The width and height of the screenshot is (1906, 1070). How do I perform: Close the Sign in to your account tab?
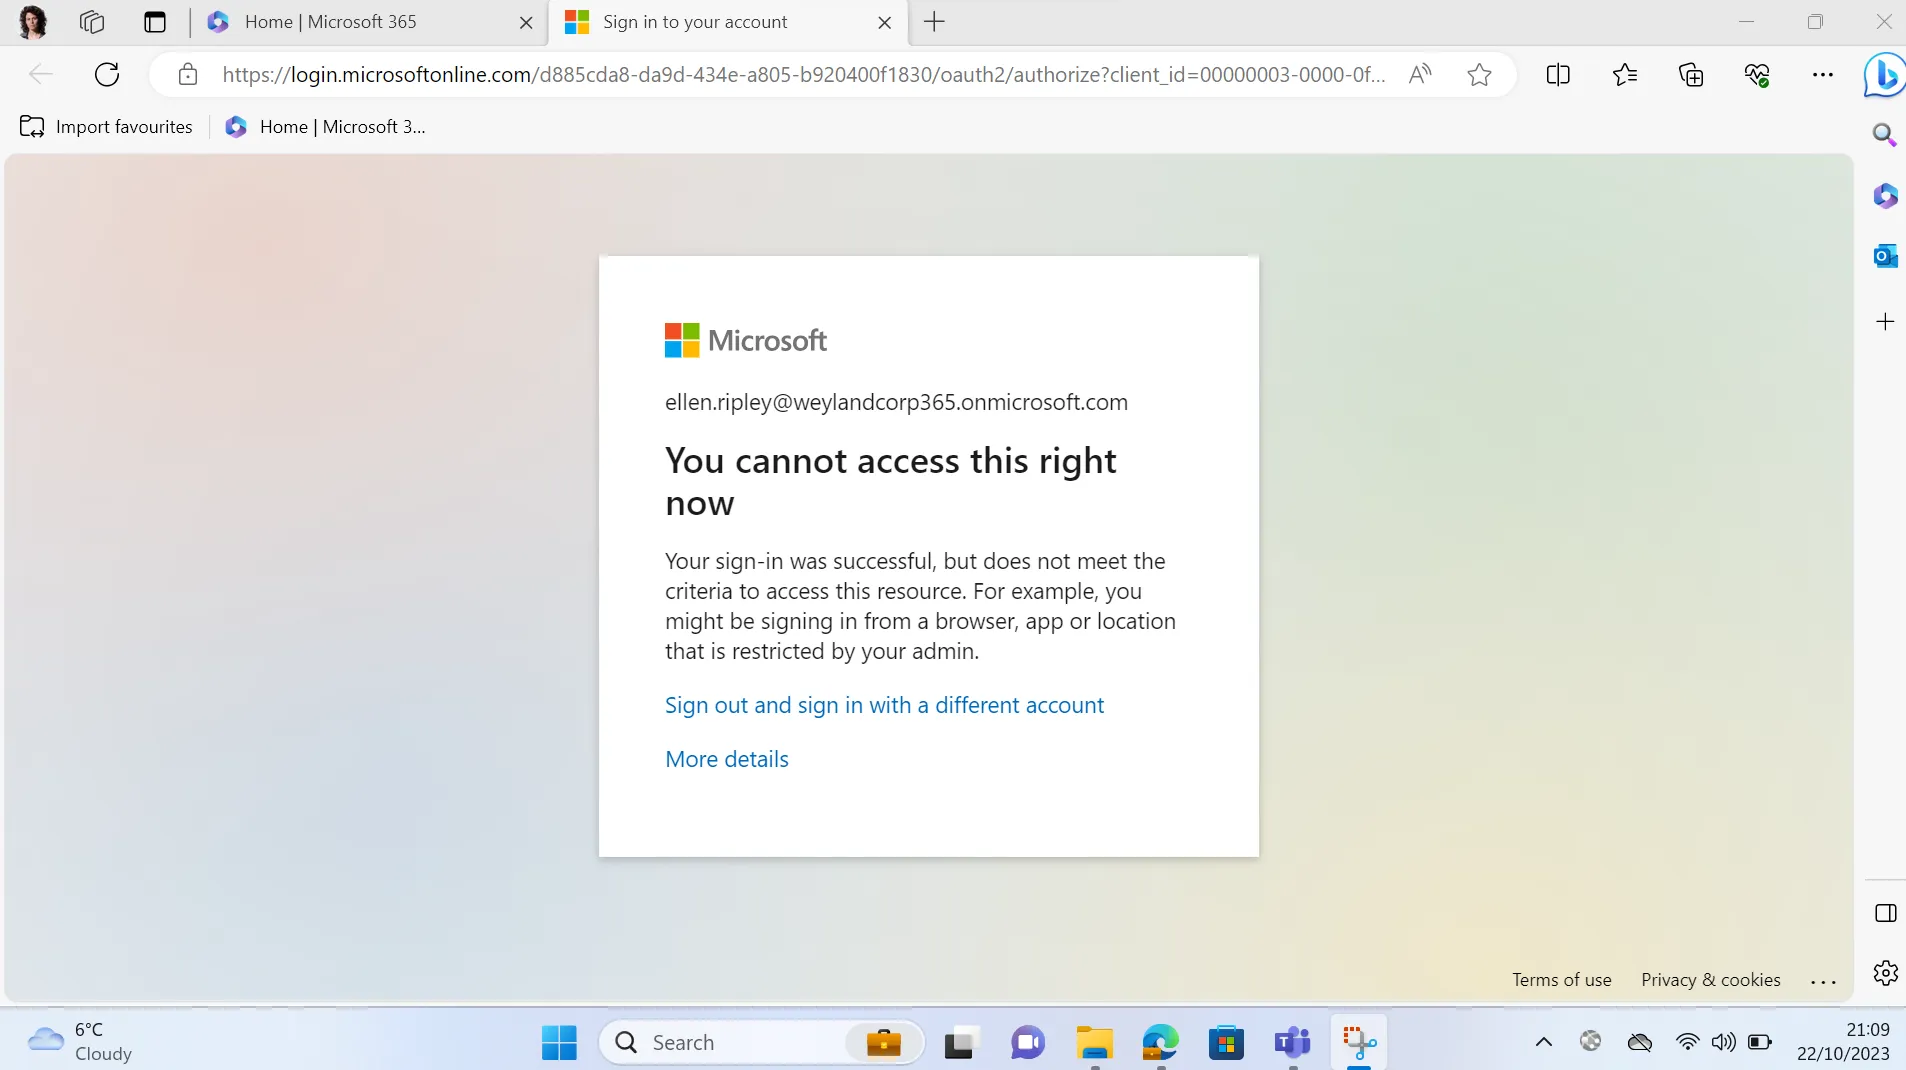click(x=884, y=22)
